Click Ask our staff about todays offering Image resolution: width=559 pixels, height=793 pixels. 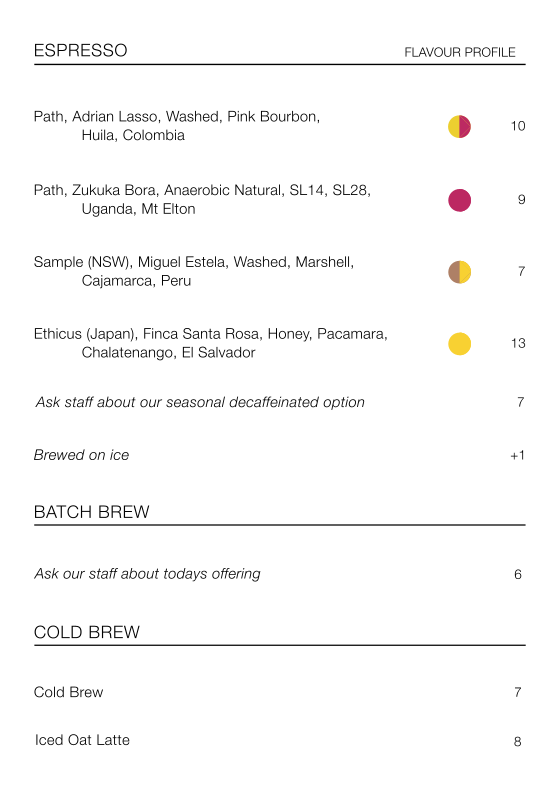pos(147,574)
